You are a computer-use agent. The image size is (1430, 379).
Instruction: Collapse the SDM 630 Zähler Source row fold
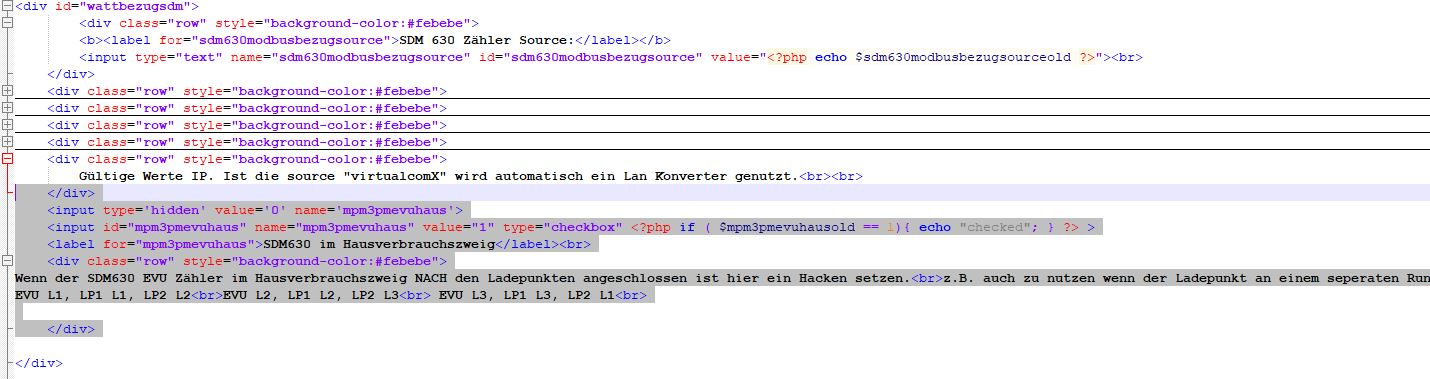point(7,23)
